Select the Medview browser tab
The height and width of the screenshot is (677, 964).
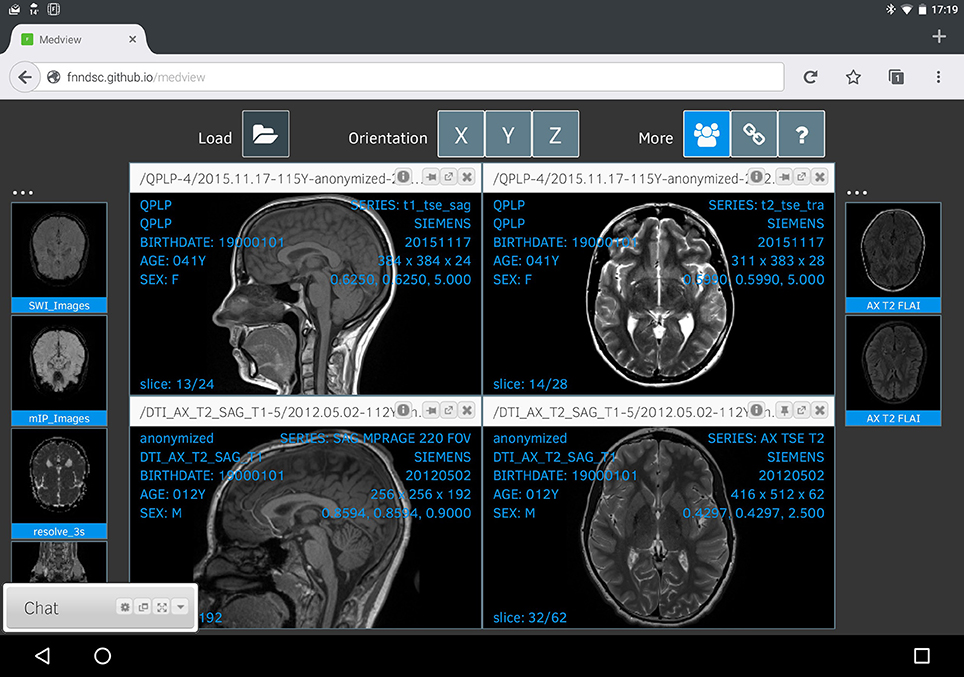(78, 39)
